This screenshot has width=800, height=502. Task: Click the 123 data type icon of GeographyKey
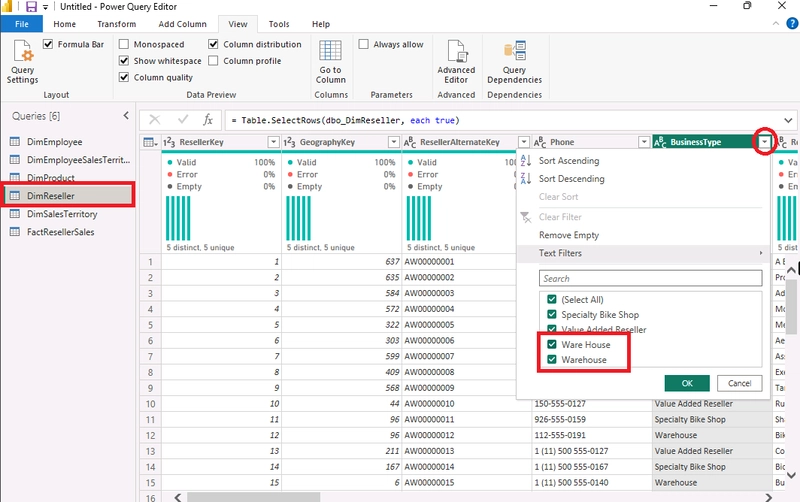click(289, 142)
